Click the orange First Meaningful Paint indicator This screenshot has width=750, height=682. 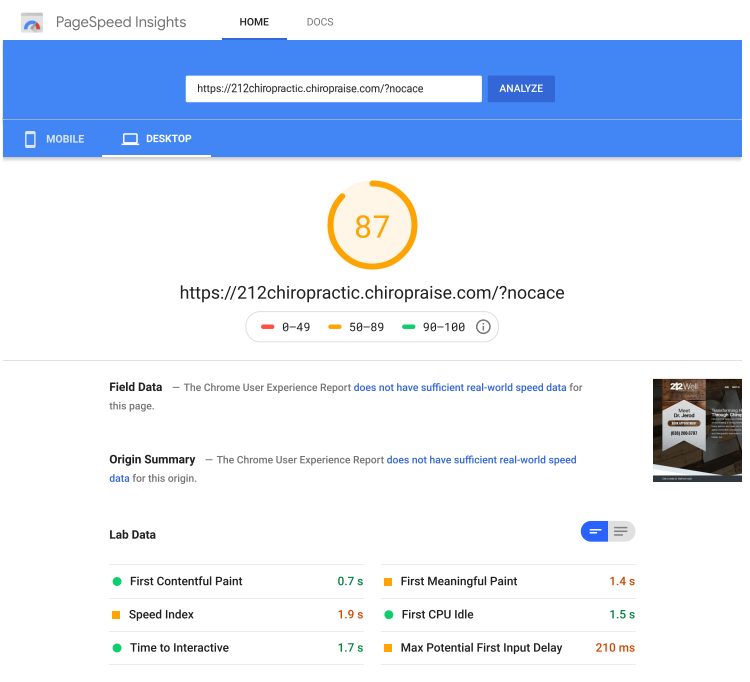388,581
